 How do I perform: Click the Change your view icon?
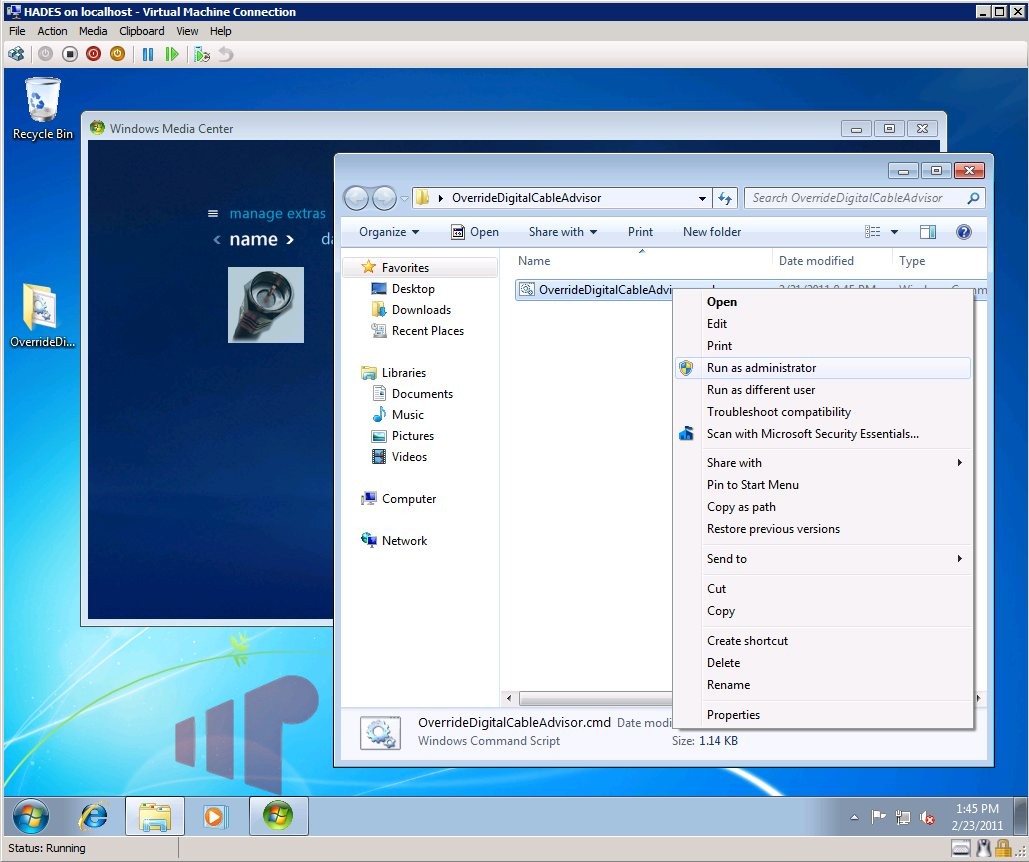pos(872,232)
